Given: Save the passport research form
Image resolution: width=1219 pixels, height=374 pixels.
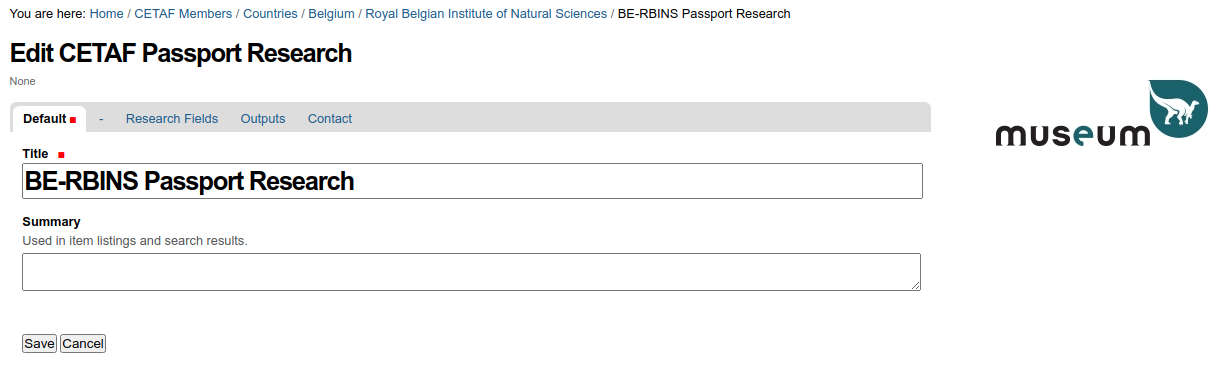Looking at the screenshot, I should coord(40,343).
